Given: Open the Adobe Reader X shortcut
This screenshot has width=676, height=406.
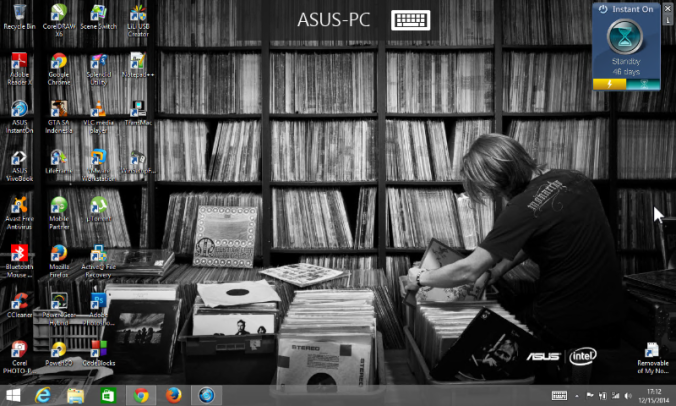Looking at the screenshot, I should point(19,68).
